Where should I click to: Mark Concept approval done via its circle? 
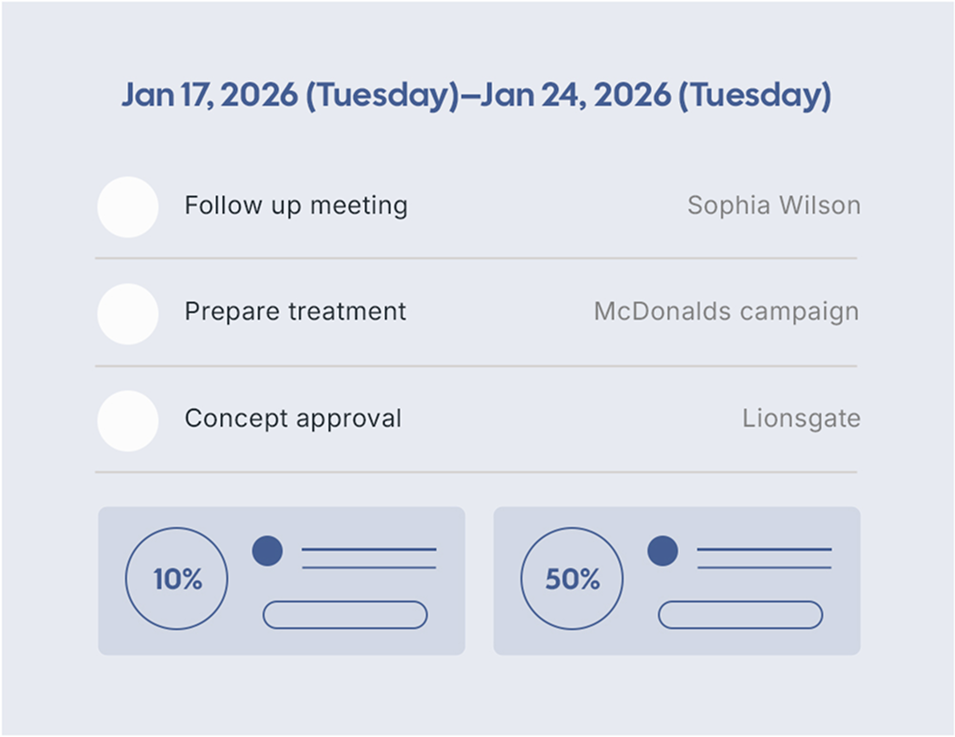coord(128,420)
